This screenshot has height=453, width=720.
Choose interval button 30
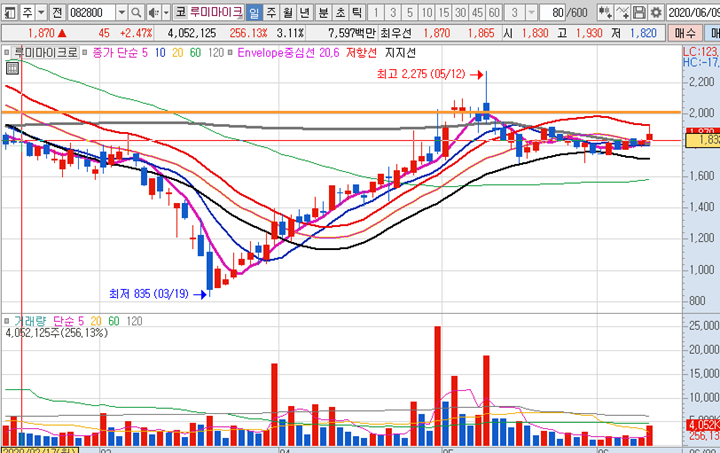coord(461,12)
